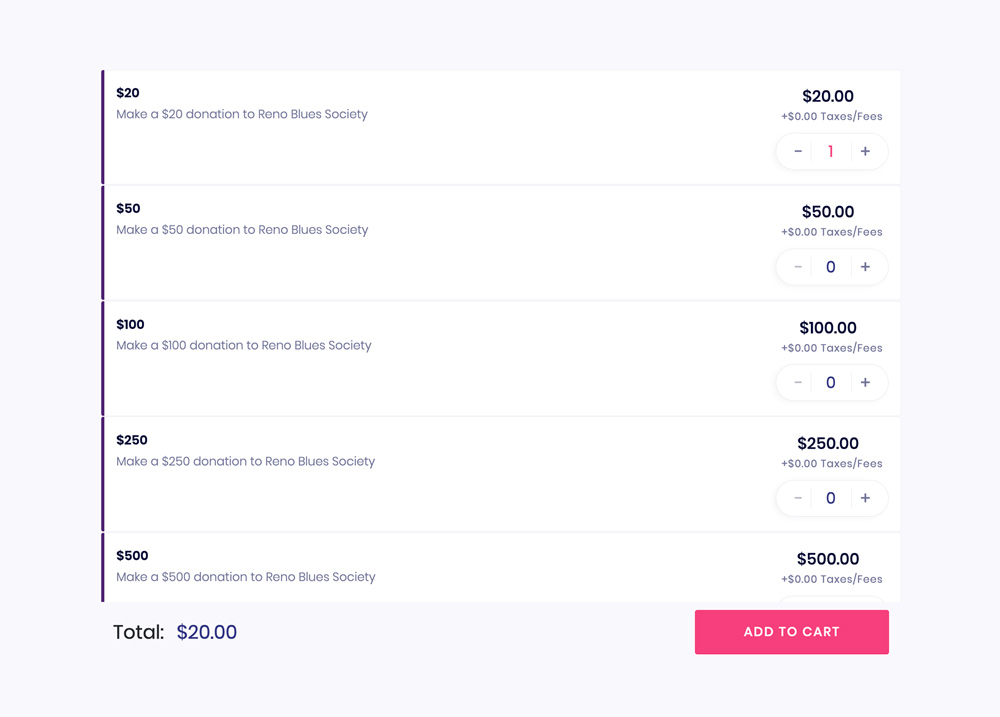Click the $500.00 price label
The image size is (1000, 717).
click(828, 559)
